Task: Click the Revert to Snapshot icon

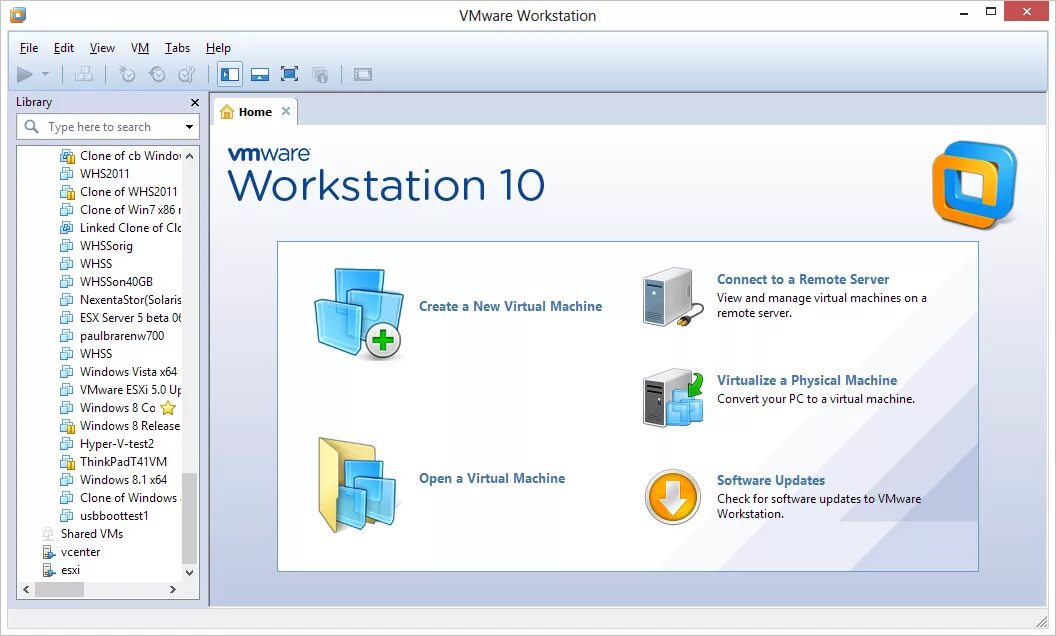Action: [x=157, y=74]
